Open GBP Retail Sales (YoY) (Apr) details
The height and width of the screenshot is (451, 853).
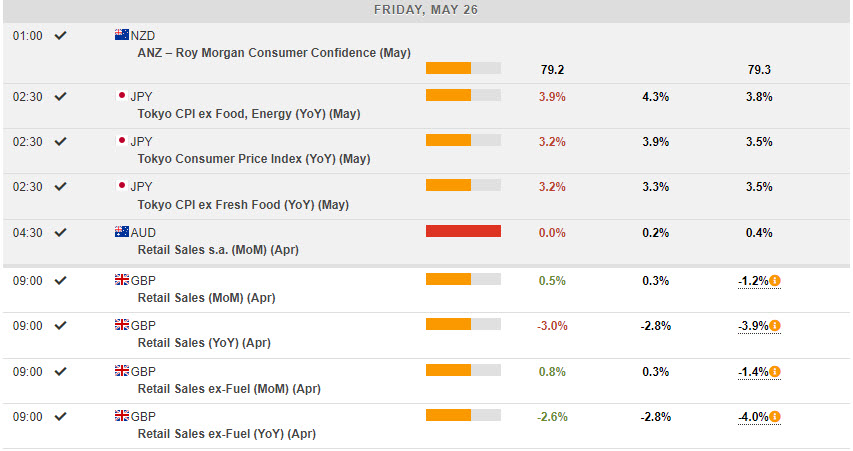pyautogui.click(x=205, y=343)
